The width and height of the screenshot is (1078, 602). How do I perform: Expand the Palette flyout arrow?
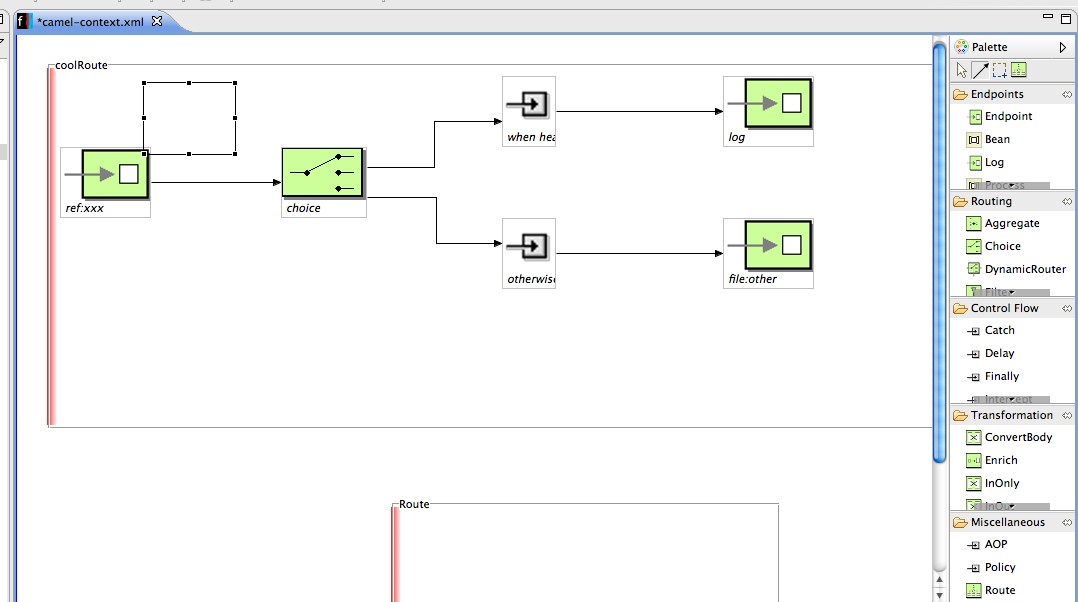(1063, 47)
